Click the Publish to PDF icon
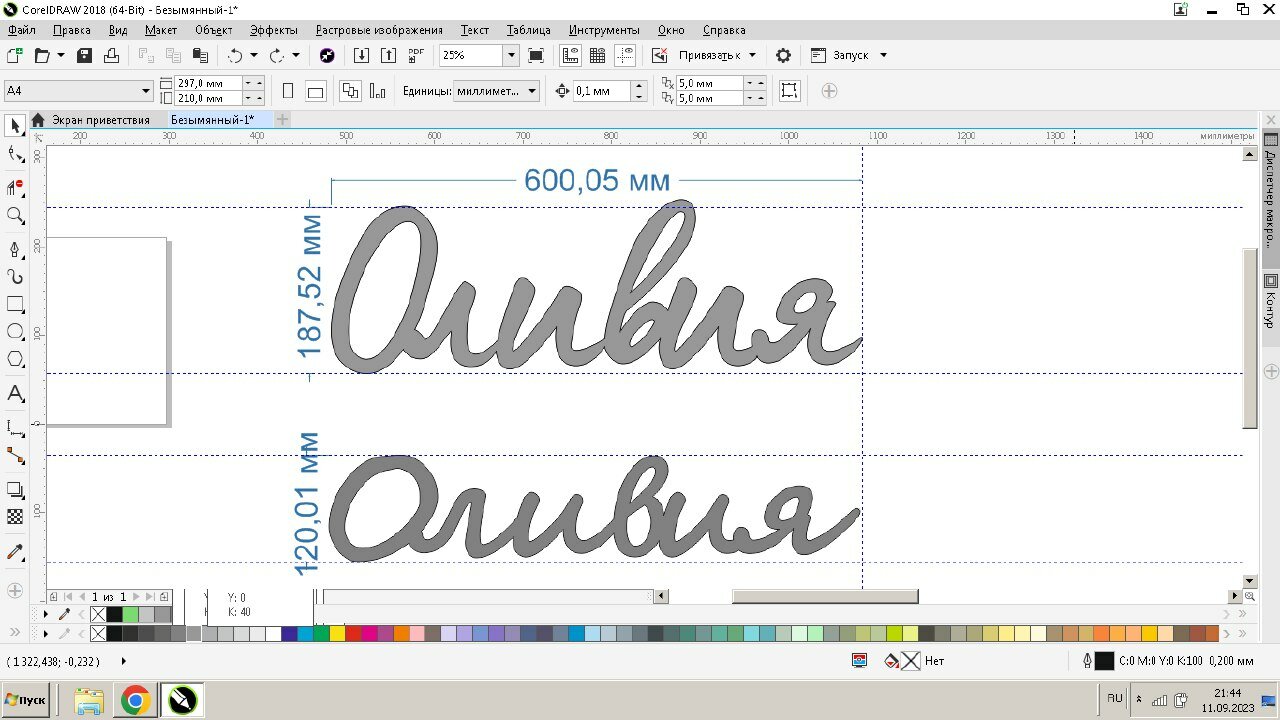1280x720 pixels. point(416,55)
